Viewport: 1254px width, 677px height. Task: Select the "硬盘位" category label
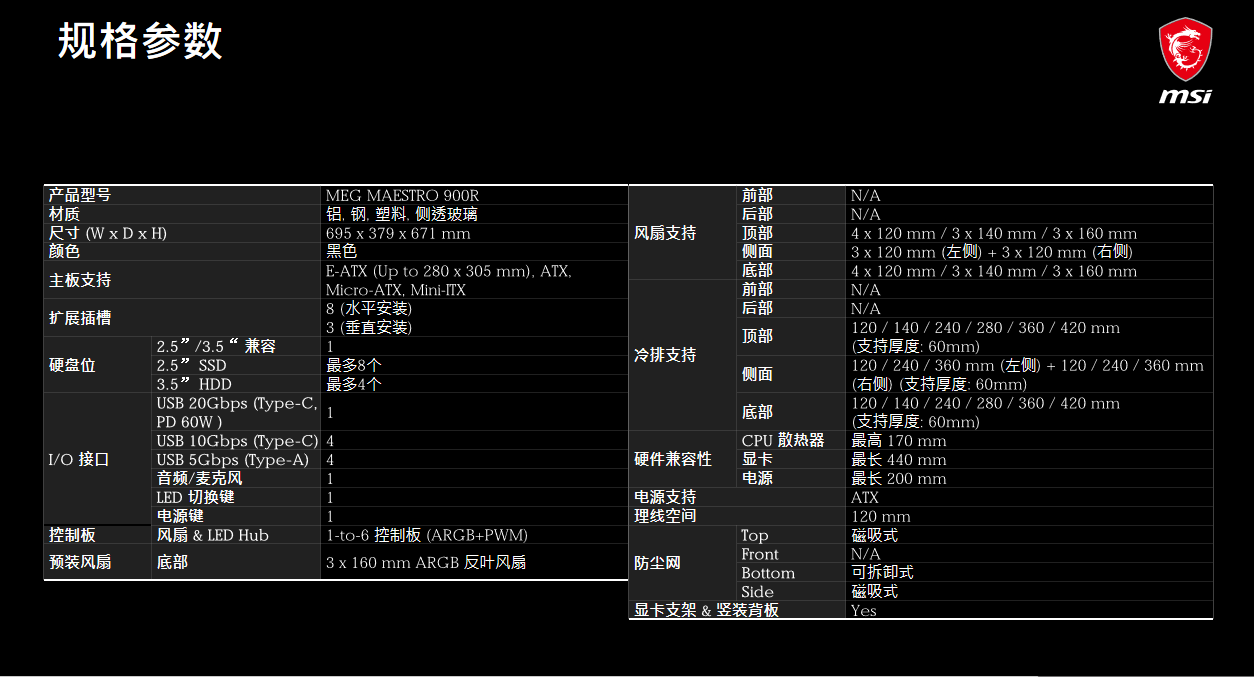pos(72,365)
